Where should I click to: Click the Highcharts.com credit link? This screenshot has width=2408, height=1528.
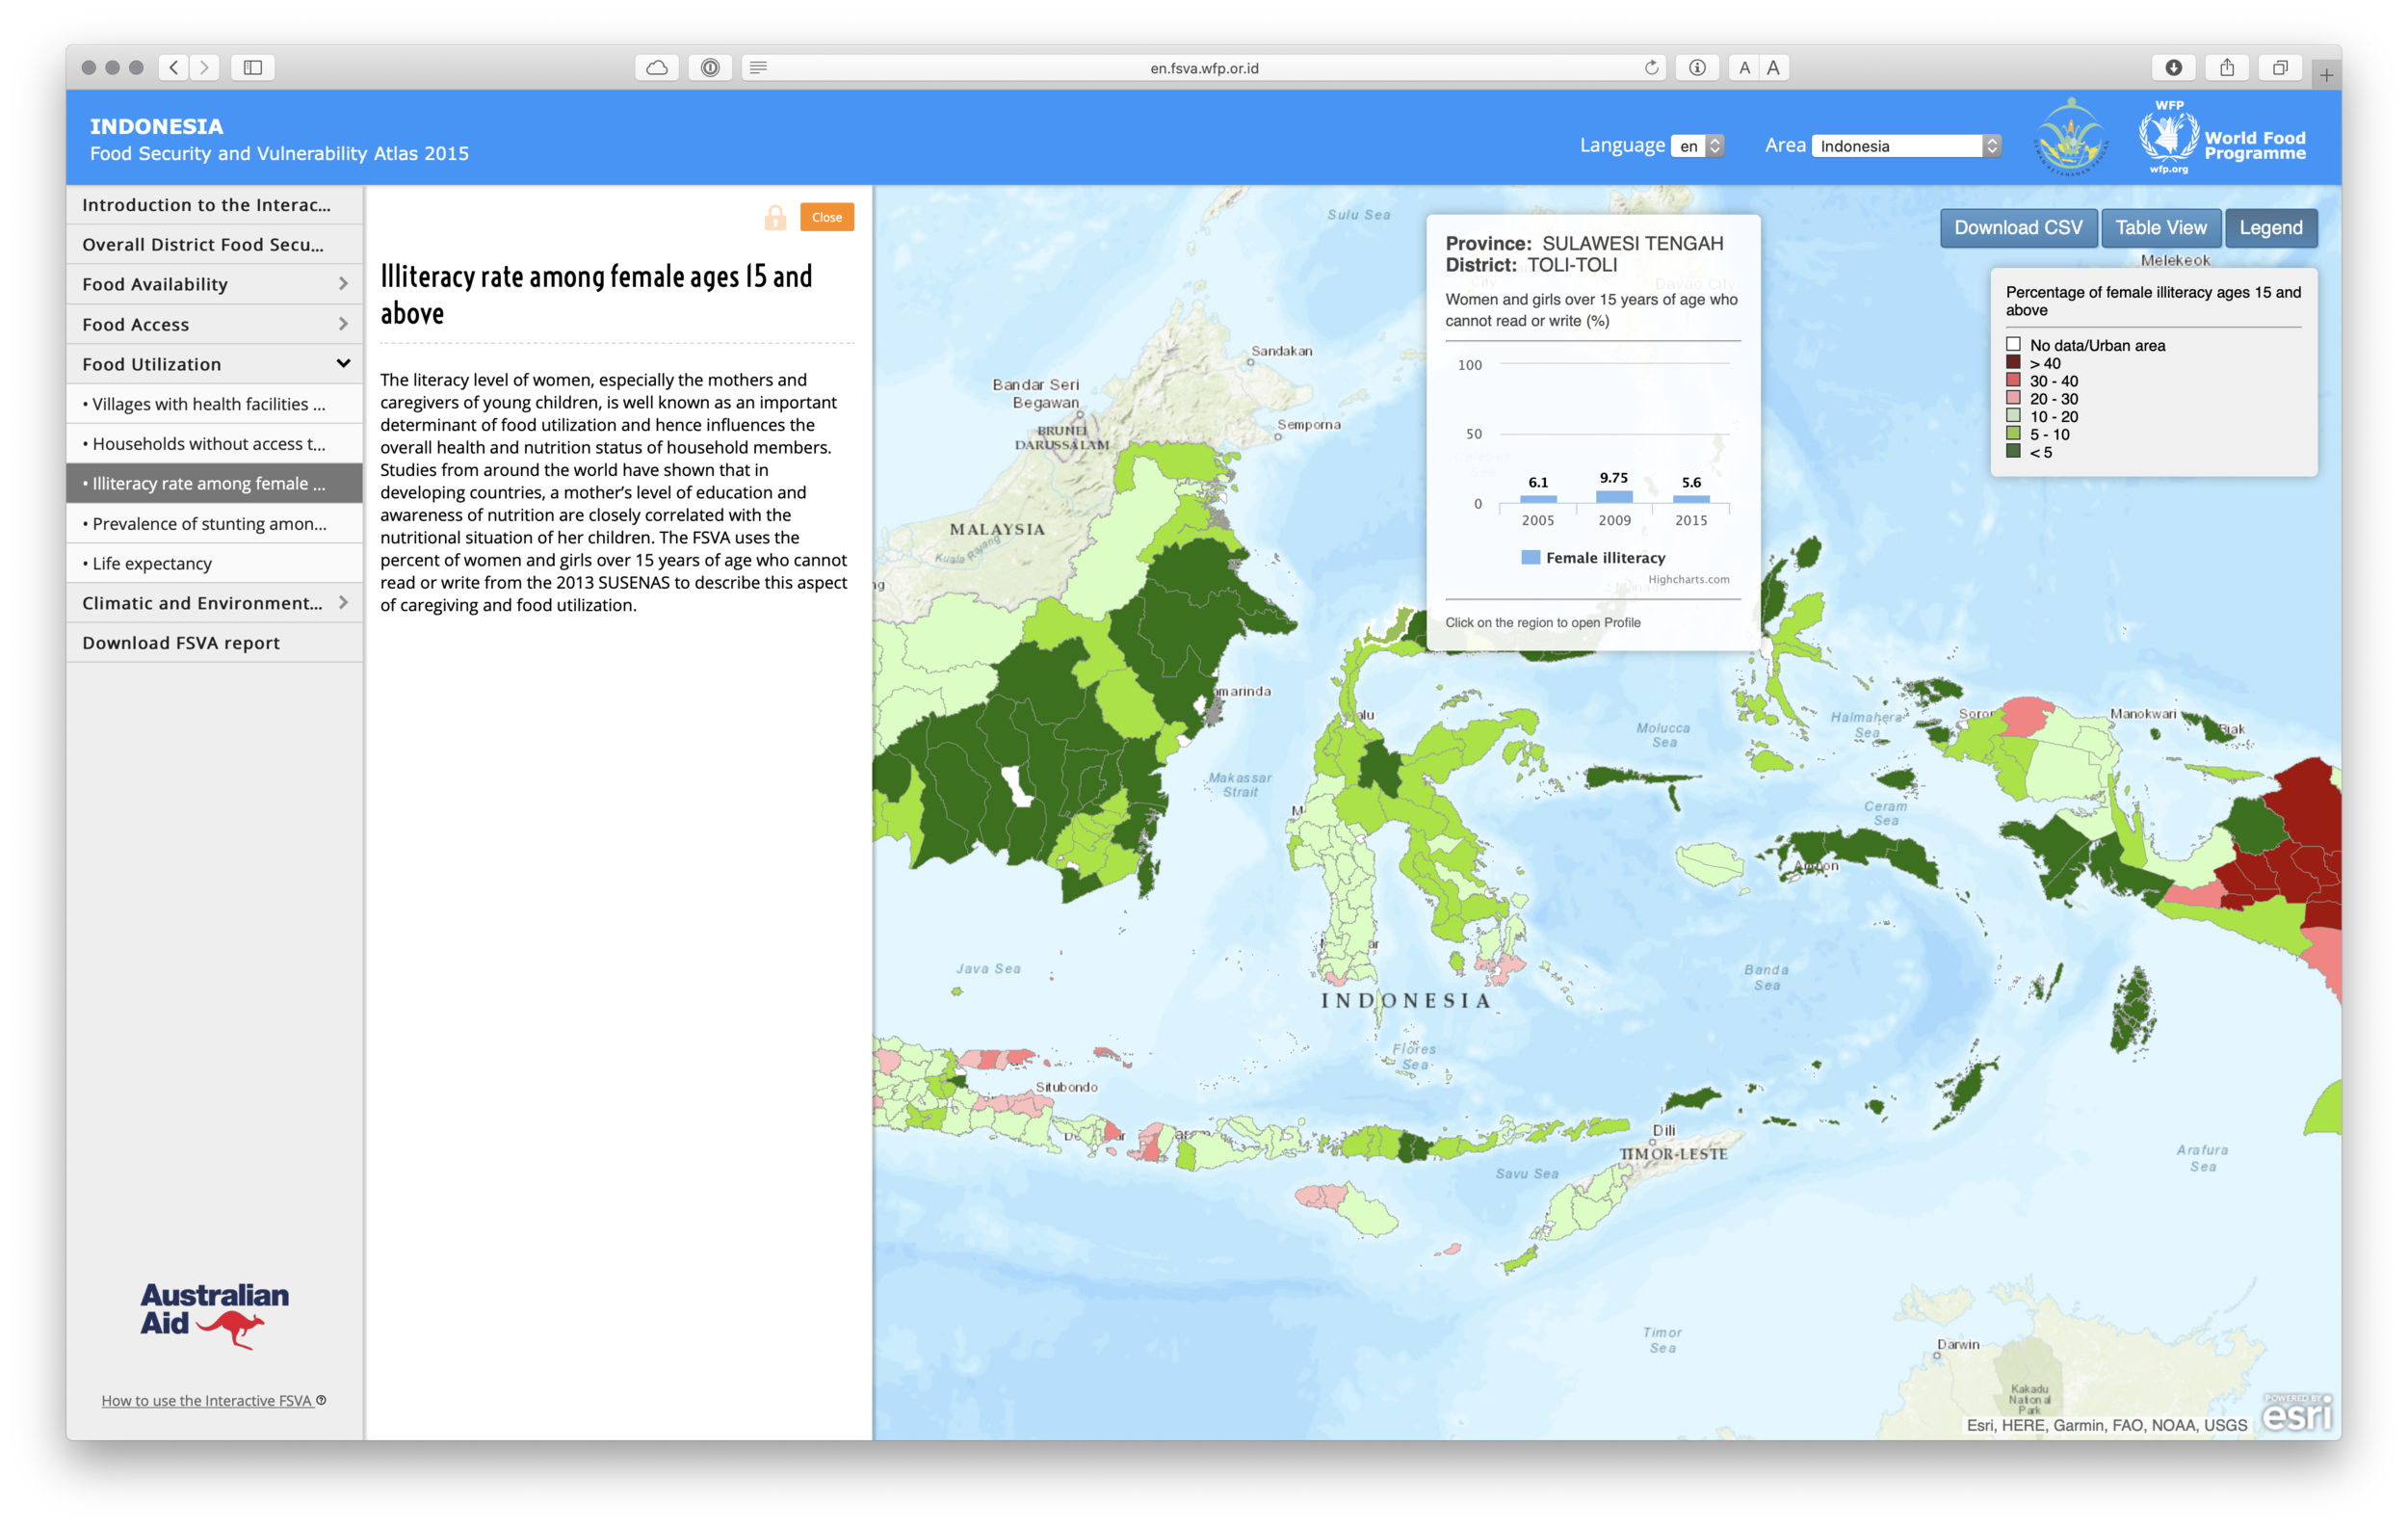tap(1688, 579)
